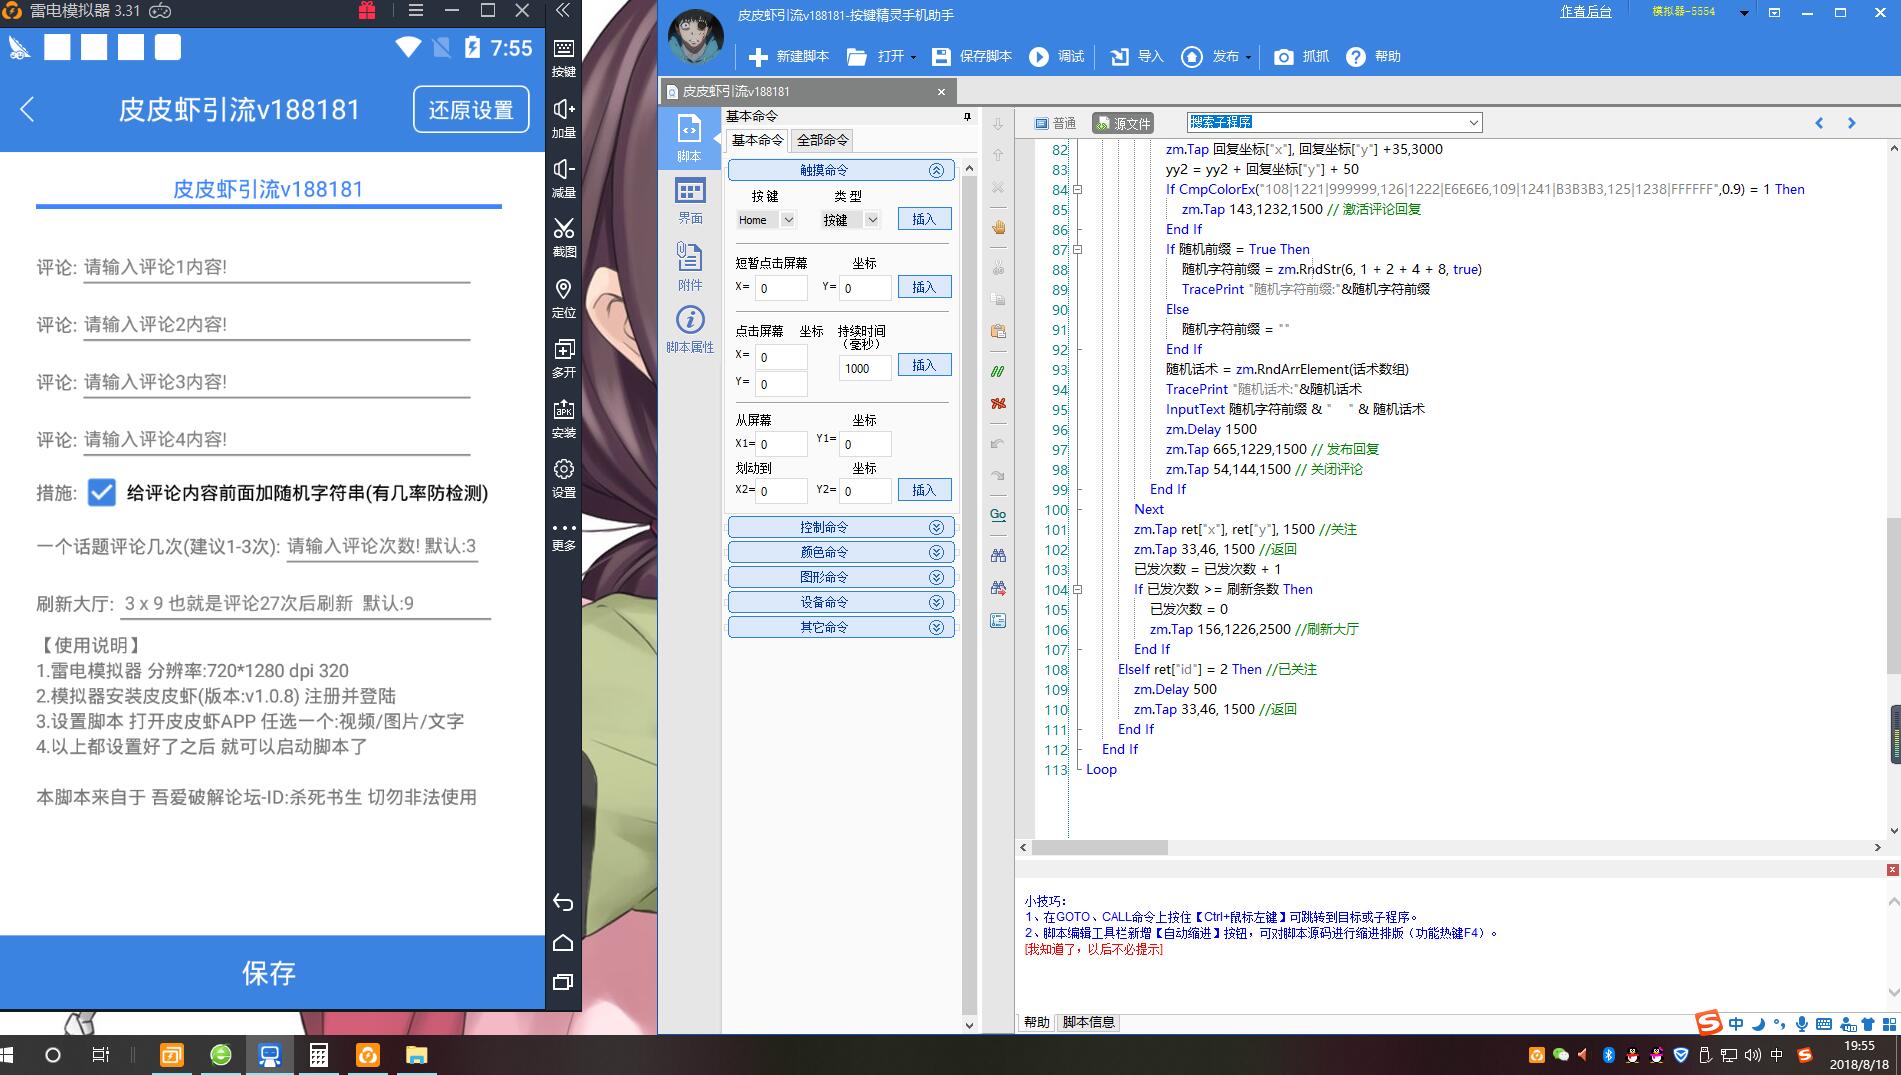Viewport: 1901px width, 1075px height.
Task: Click the 截图 screenshot scissors icon
Action: tap(564, 228)
